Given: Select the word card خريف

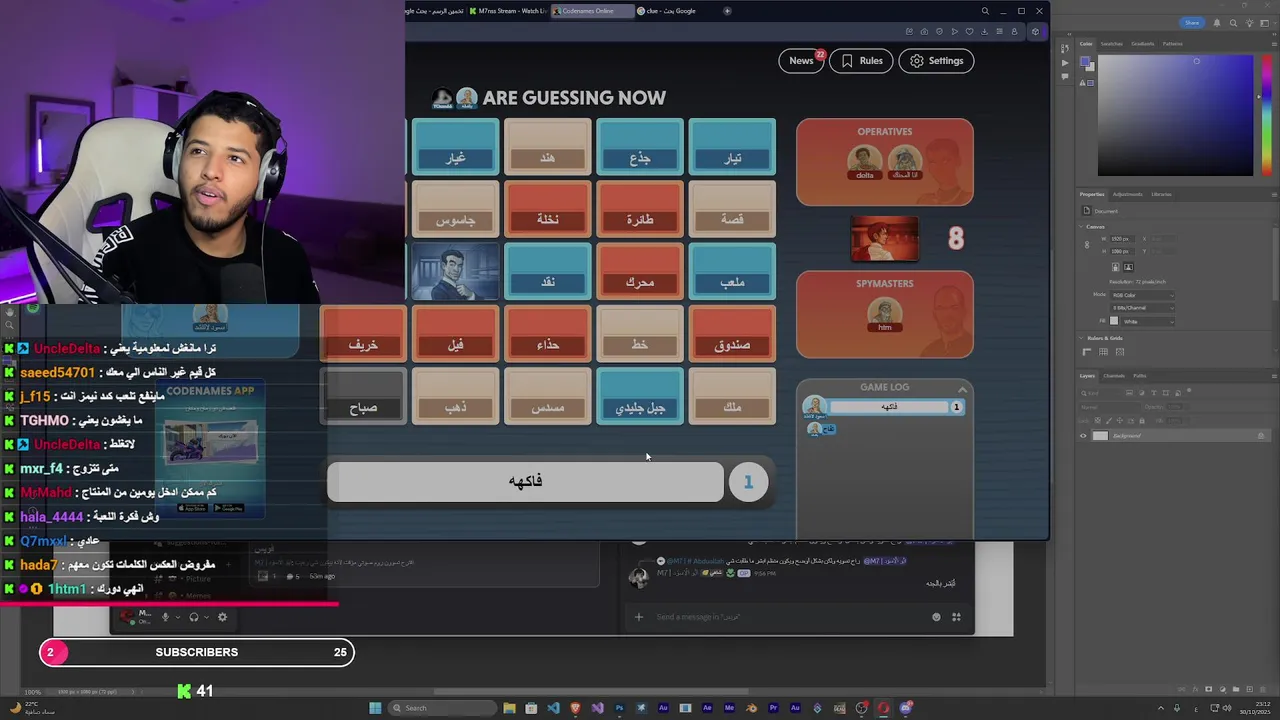Looking at the screenshot, I should pos(363,334).
